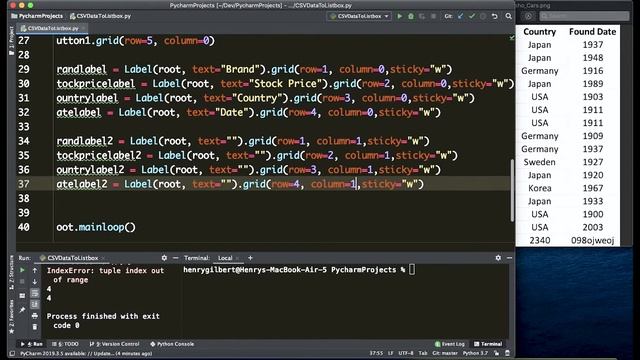Screen dimensions: 640x360
Task: Open the Tab indent settings popup
Action: coord(423,353)
